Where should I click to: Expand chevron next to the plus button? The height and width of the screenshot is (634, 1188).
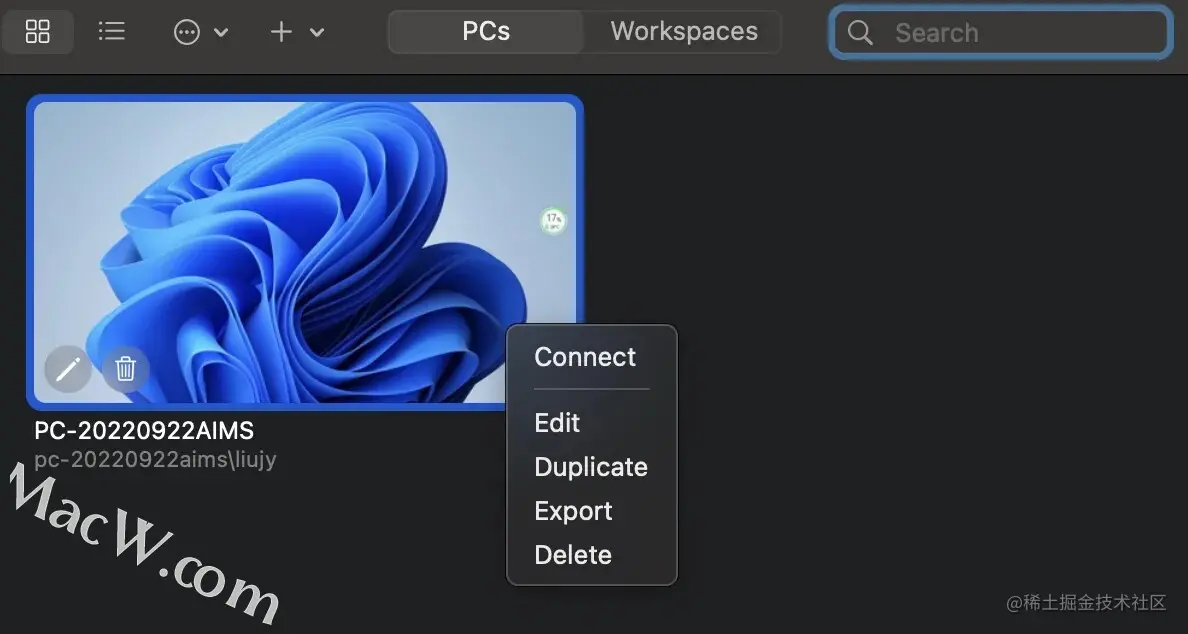tap(317, 33)
